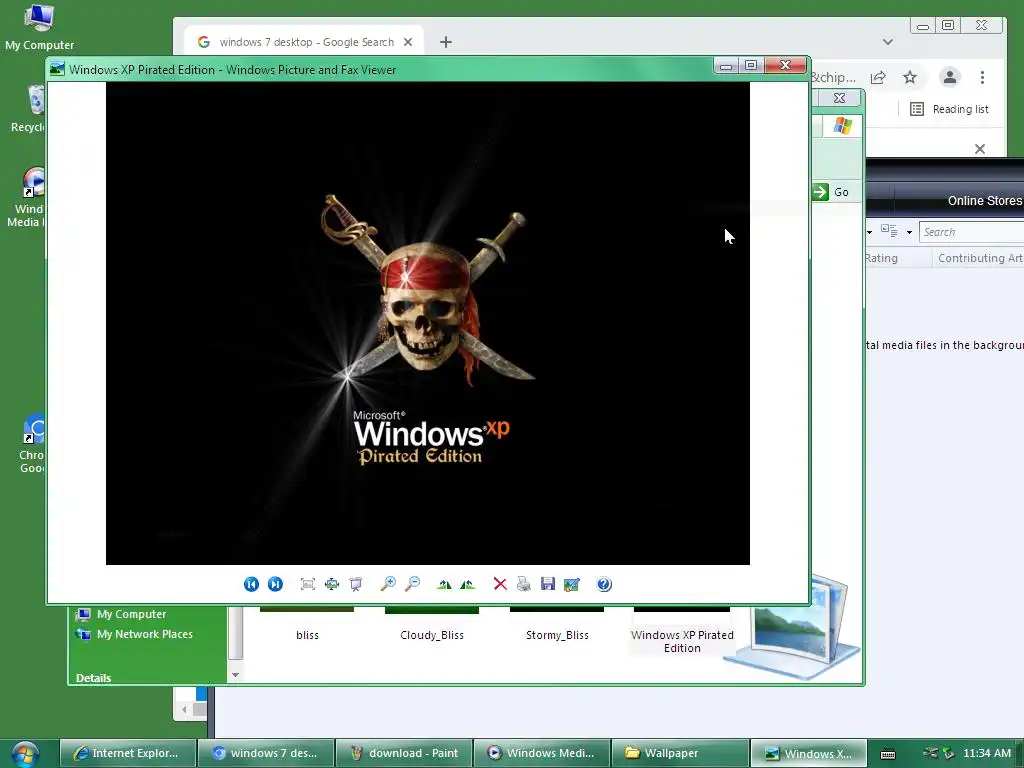
Task: Open the My Computer desktop icon
Action: [x=39, y=27]
